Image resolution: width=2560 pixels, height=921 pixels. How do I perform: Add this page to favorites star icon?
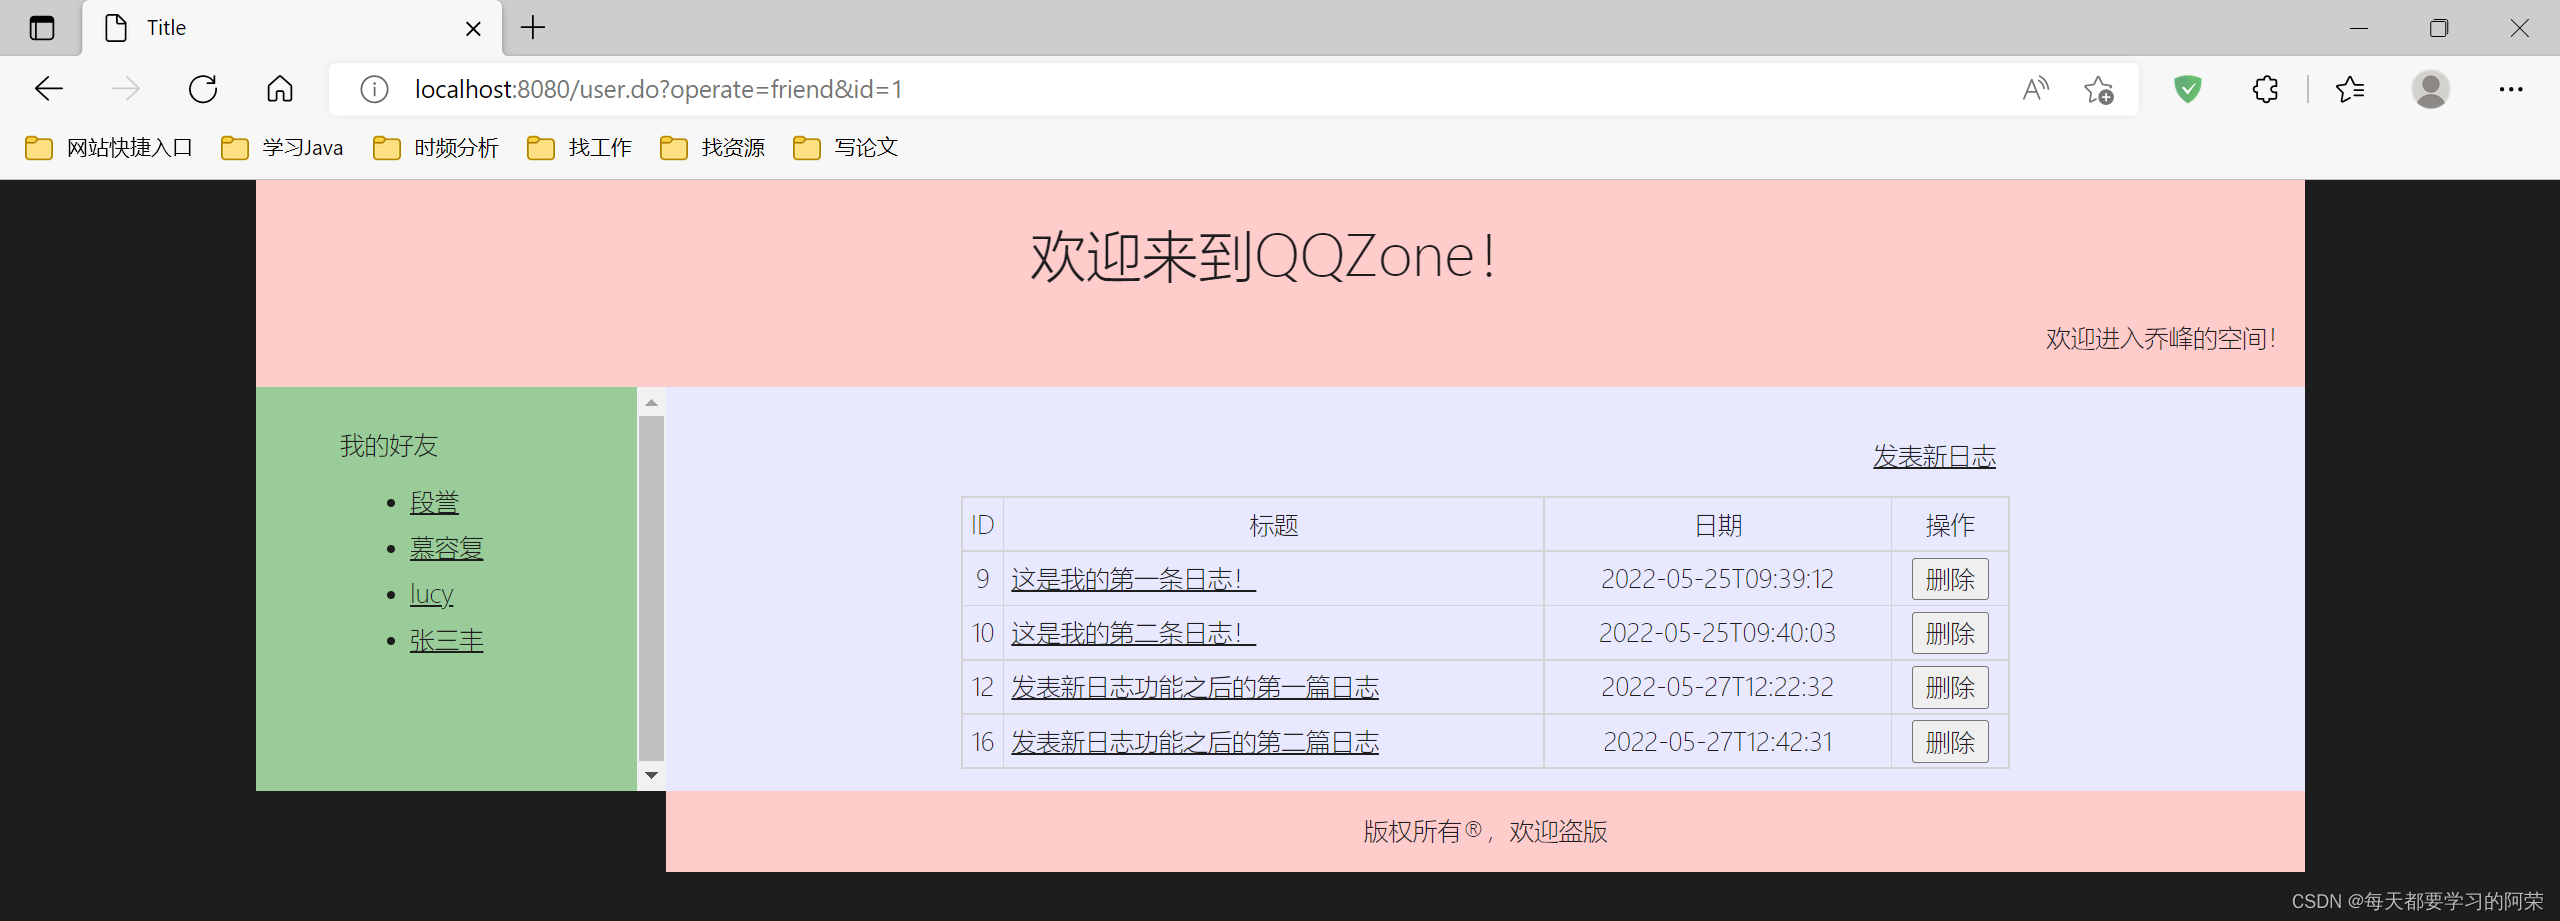tap(2098, 89)
